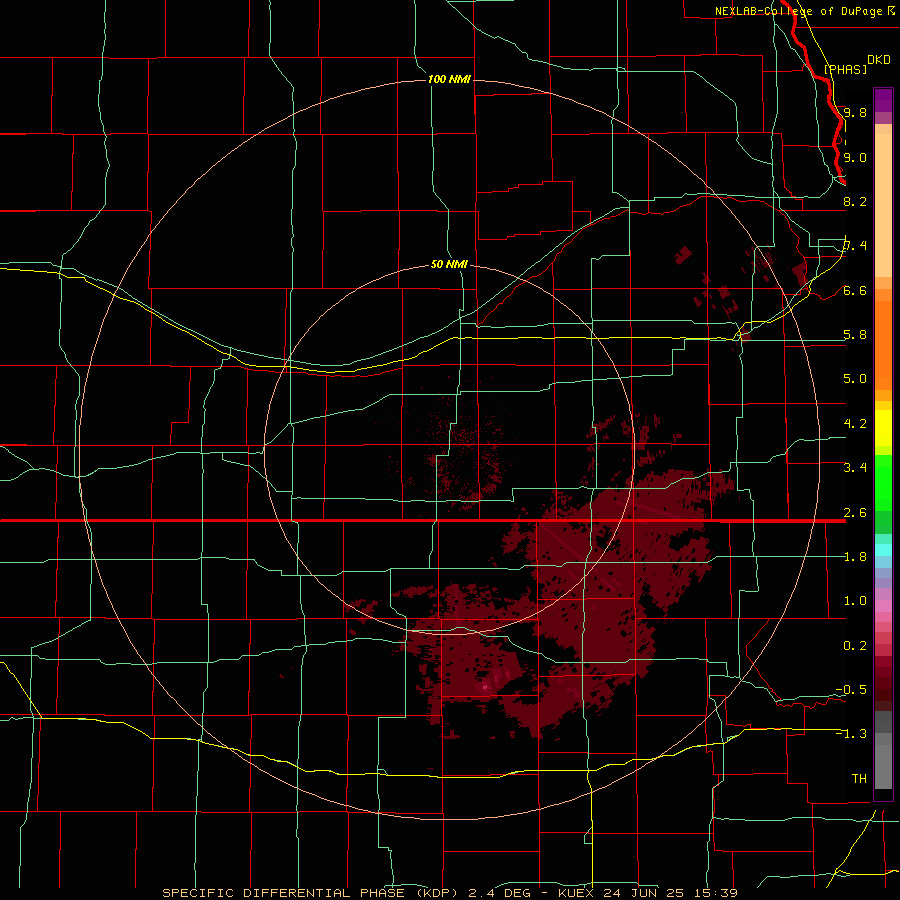Click the 9.8 value on the scale
The height and width of the screenshot is (900, 900).
(x=855, y=112)
